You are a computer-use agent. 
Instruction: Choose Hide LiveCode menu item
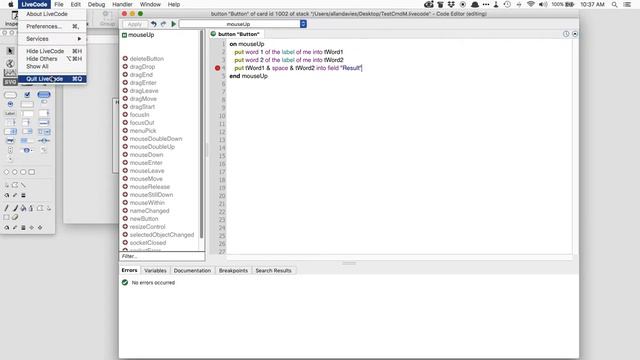click(52, 51)
